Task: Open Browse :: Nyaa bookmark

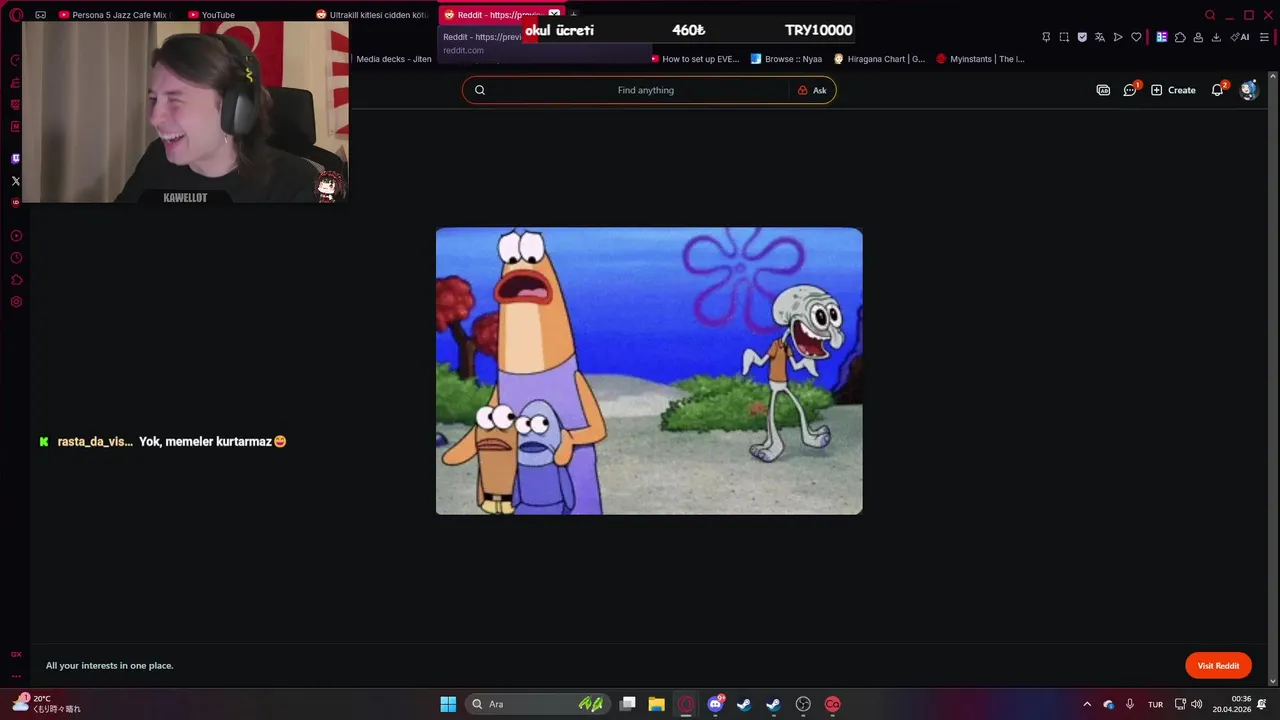Action: pos(786,59)
